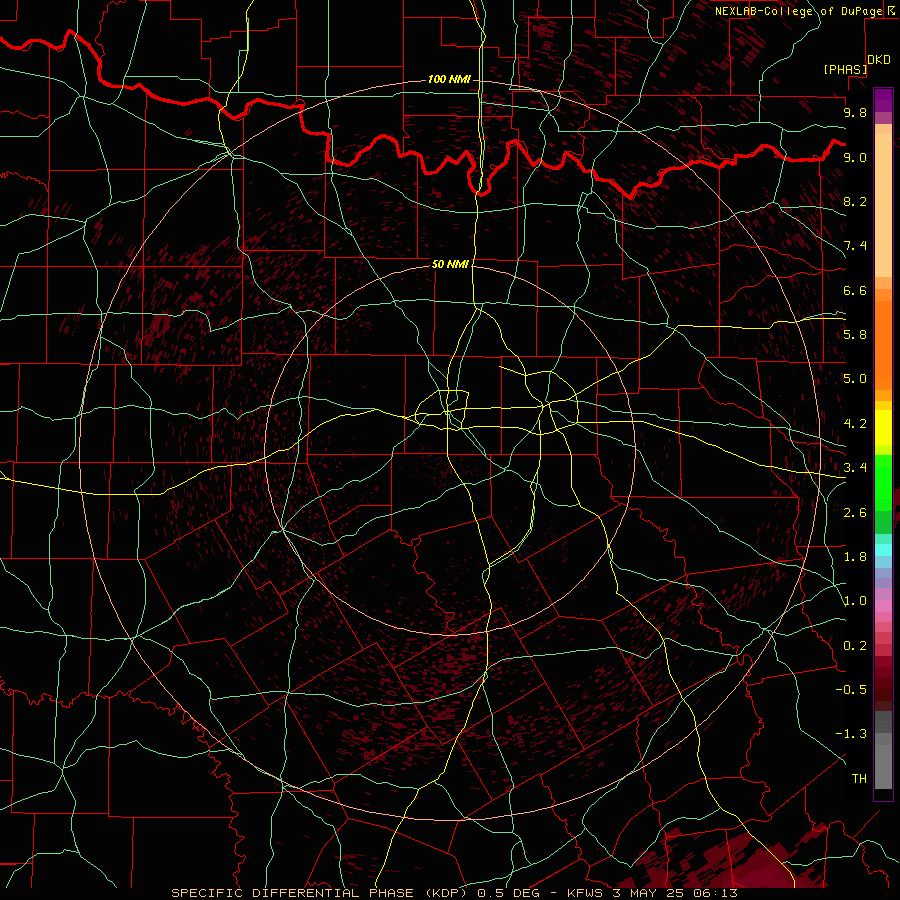
Task: Click the 9.0 scale label
Action: (855, 157)
